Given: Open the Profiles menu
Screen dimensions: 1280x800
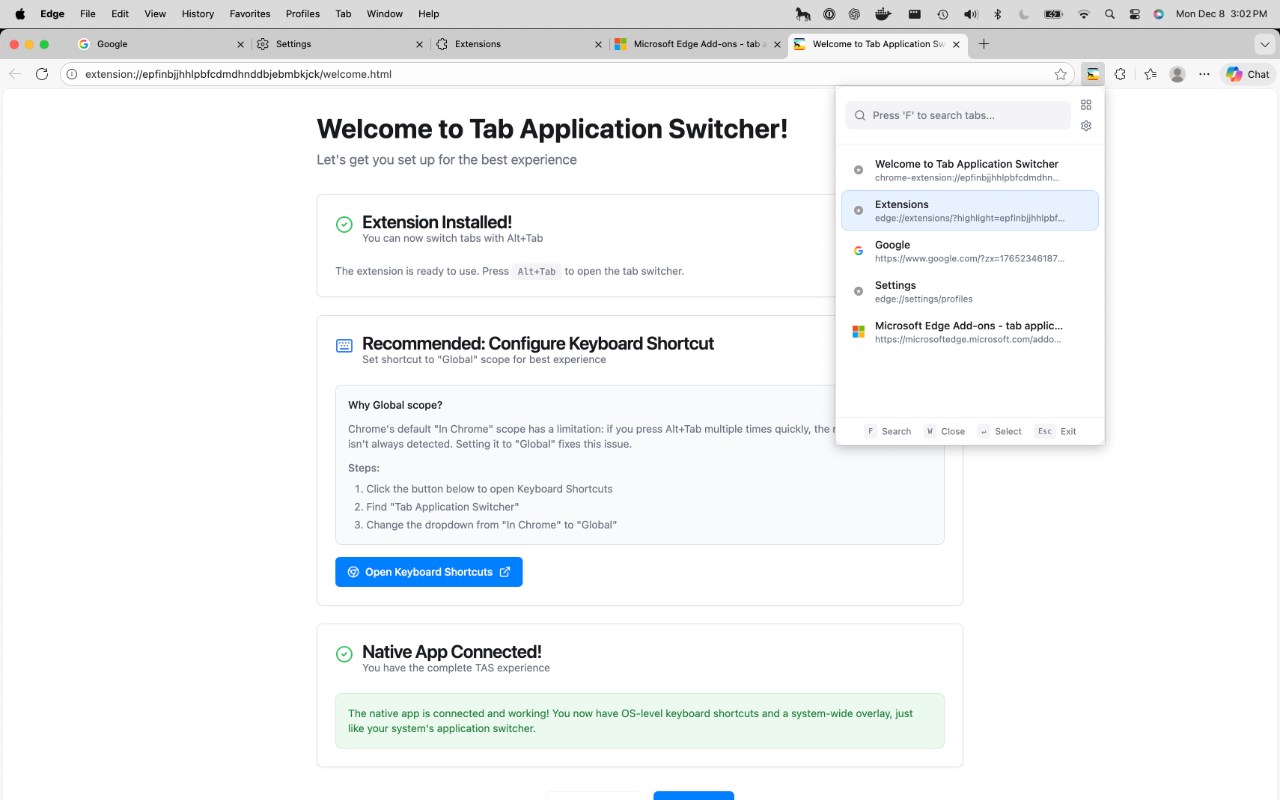Looking at the screenshot, I should [x=302, y=14].
